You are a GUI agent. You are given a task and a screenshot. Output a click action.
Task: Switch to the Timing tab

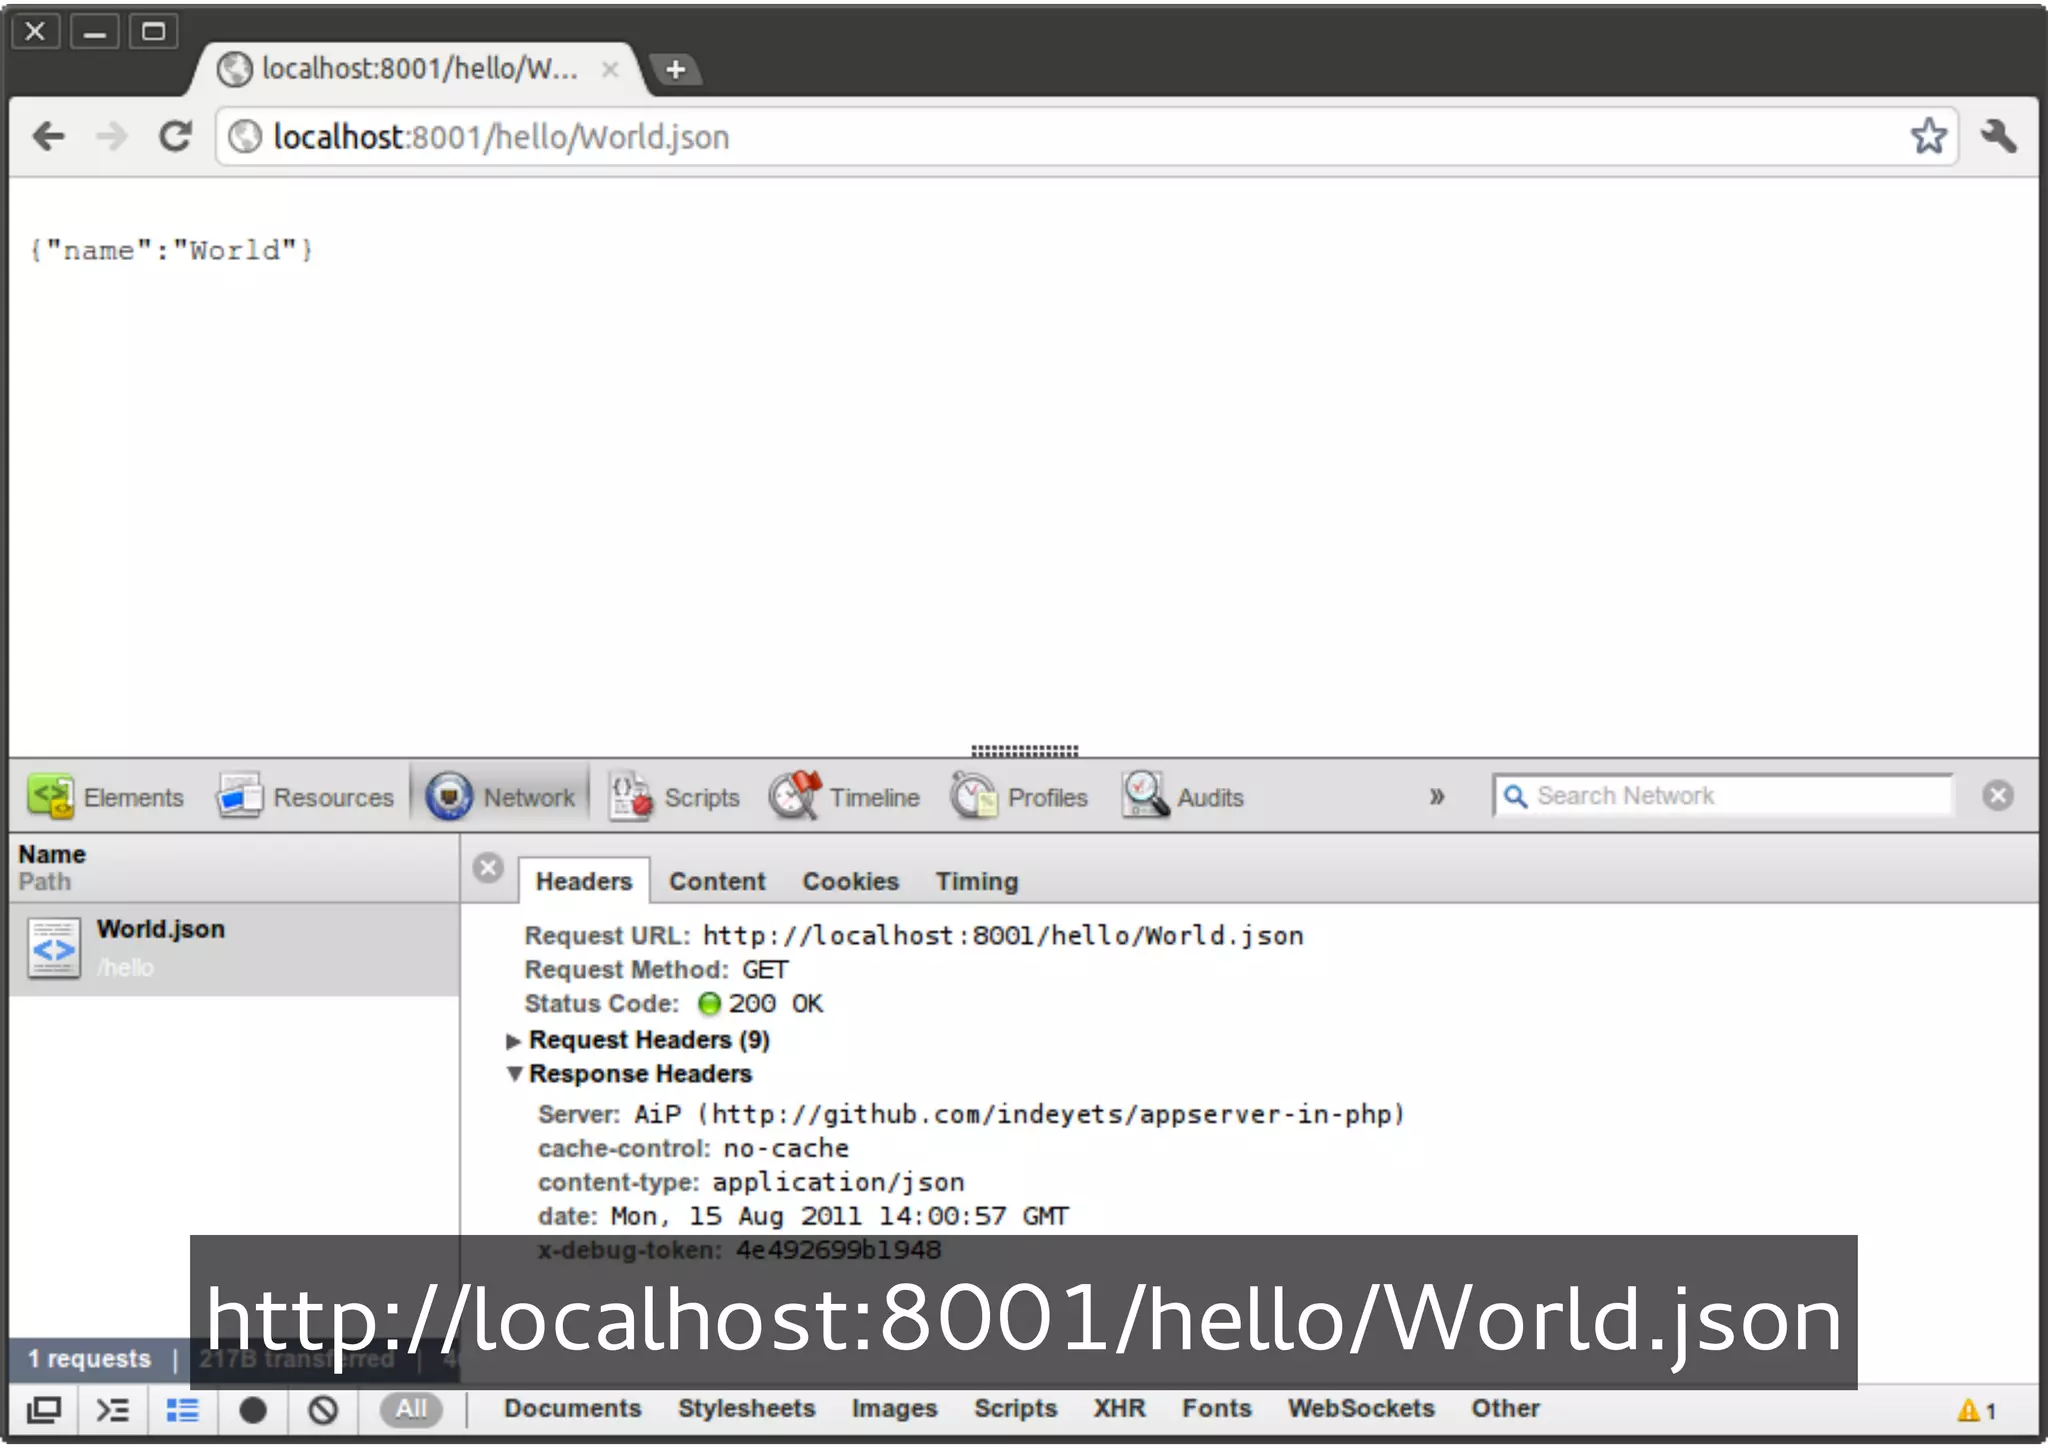tap(976, 881)
